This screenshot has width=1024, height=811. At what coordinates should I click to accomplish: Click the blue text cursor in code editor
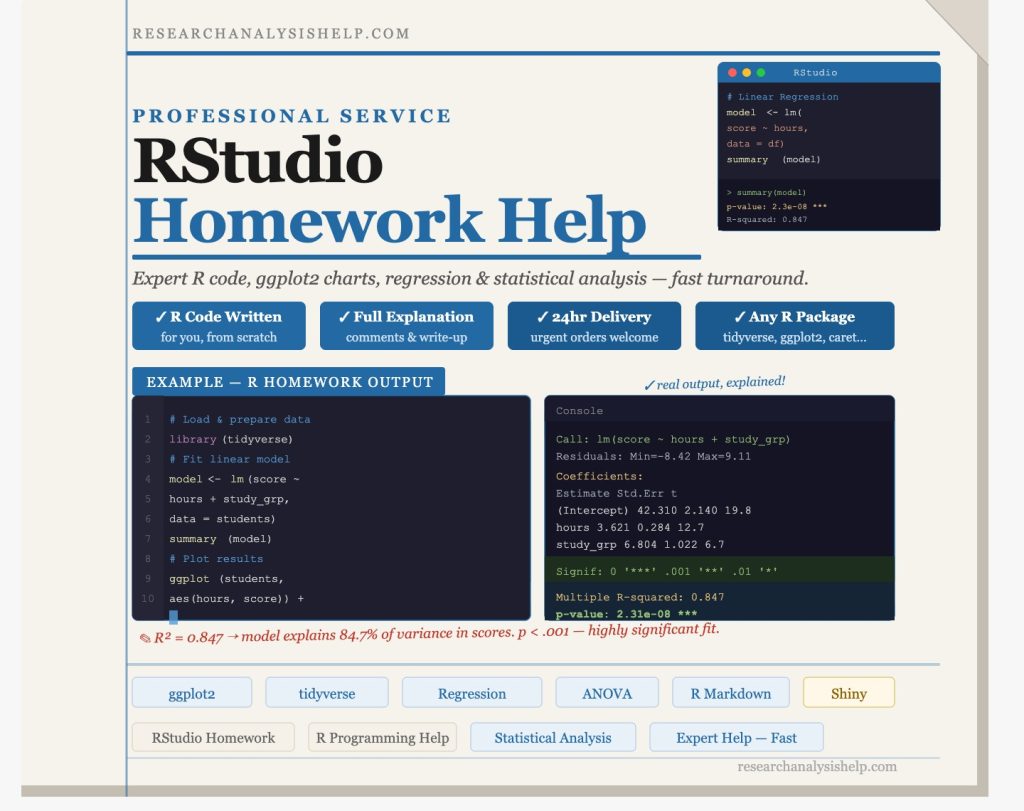(x=174, y=616)
